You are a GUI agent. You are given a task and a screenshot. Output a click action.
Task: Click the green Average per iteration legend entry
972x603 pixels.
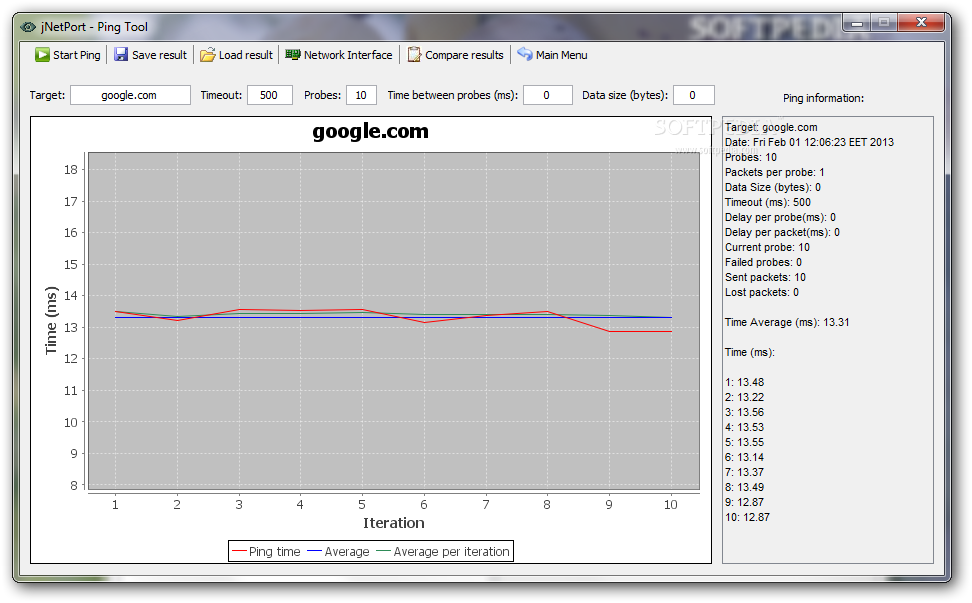tap(443, 552)
